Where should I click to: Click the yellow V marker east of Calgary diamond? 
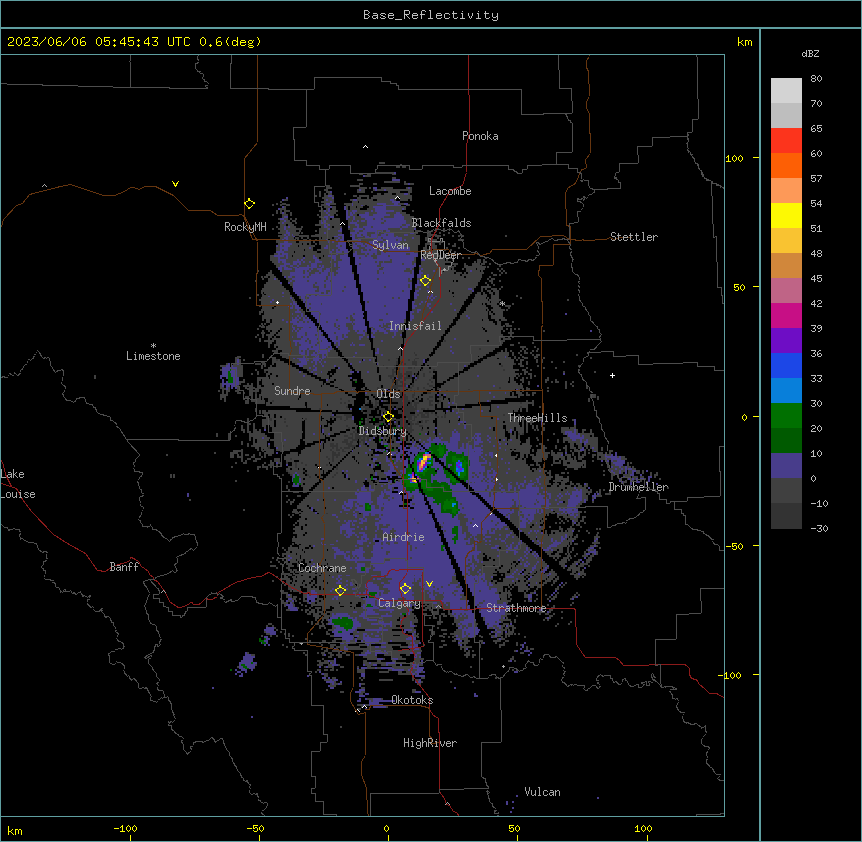pyautogui.click(x=429, y=584)
